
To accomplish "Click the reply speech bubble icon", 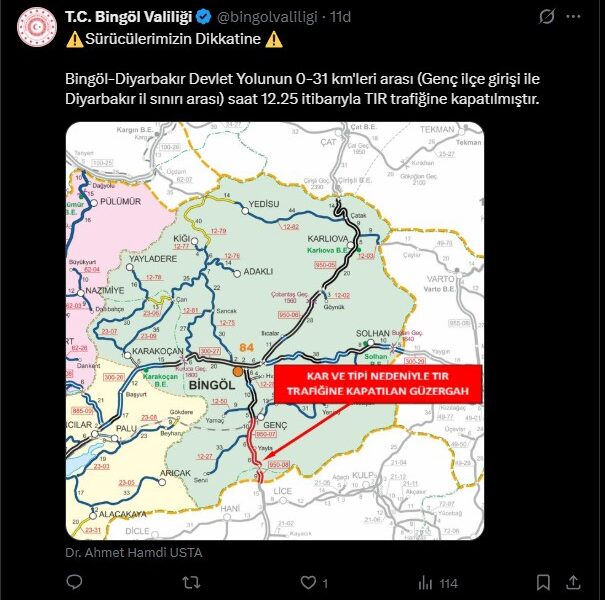I will tap(74, 582).
